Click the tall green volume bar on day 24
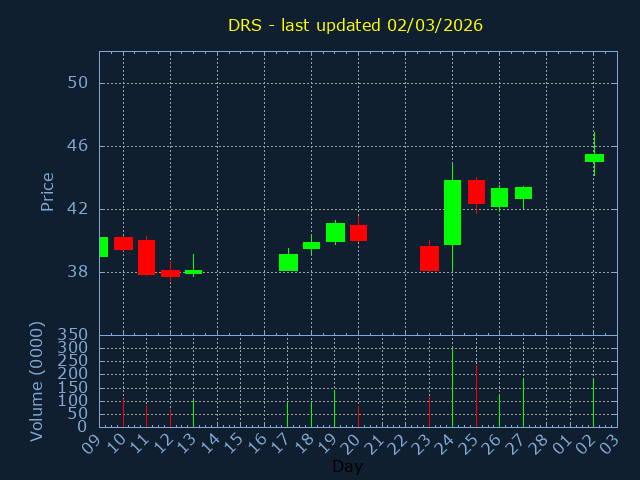This screenshot has width=640, height=480. pos(452,387)
